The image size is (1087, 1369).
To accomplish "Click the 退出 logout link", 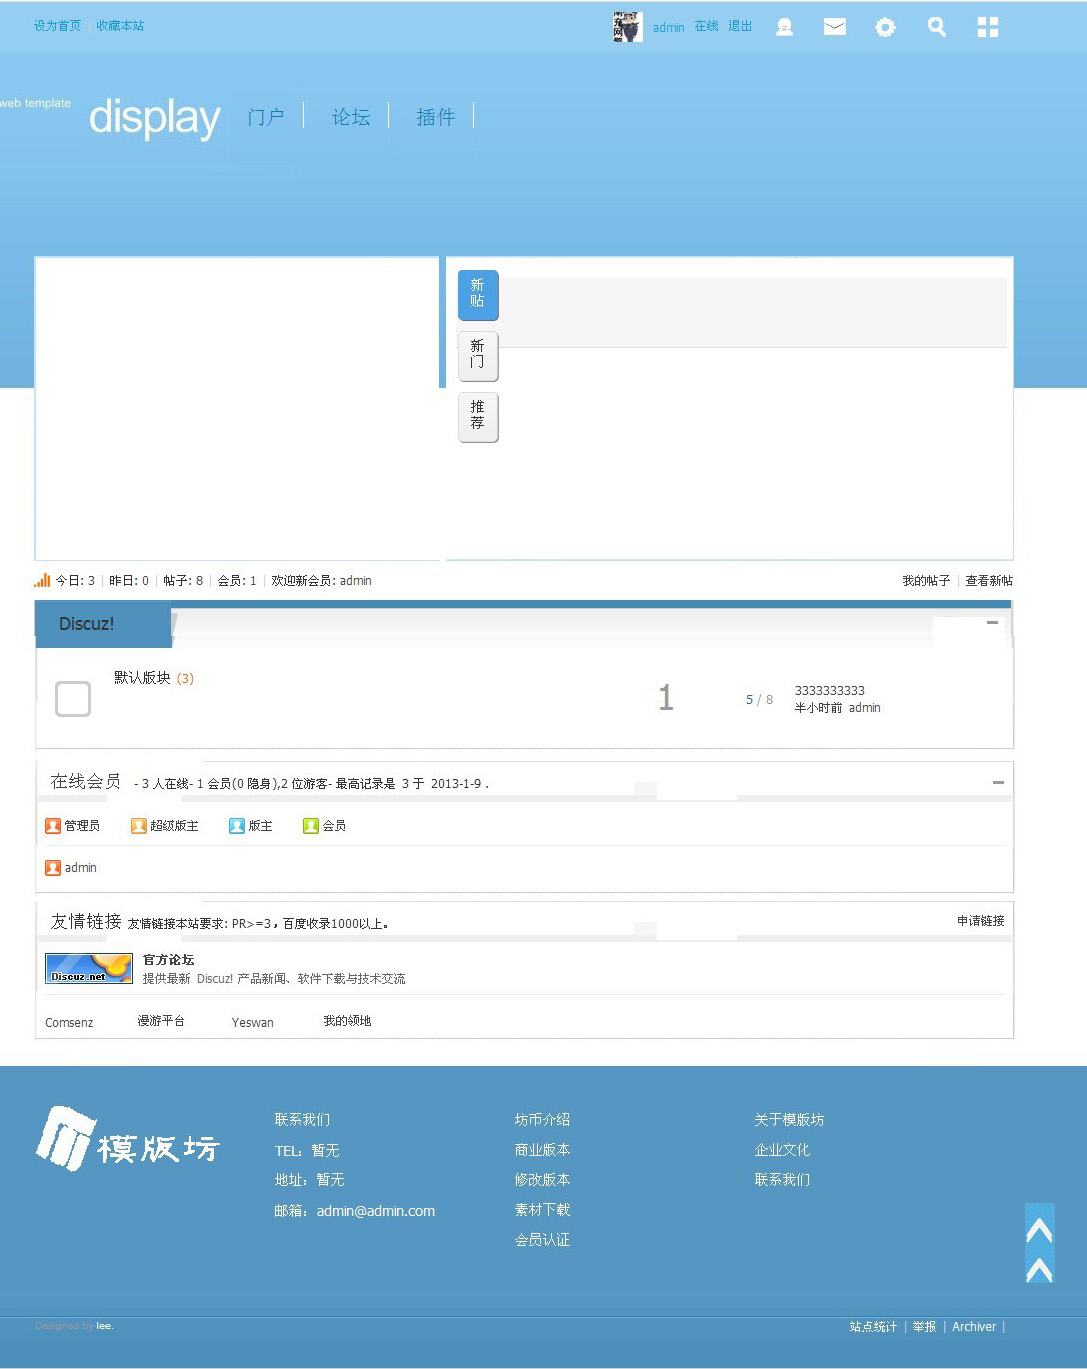I will click(740, 27).
